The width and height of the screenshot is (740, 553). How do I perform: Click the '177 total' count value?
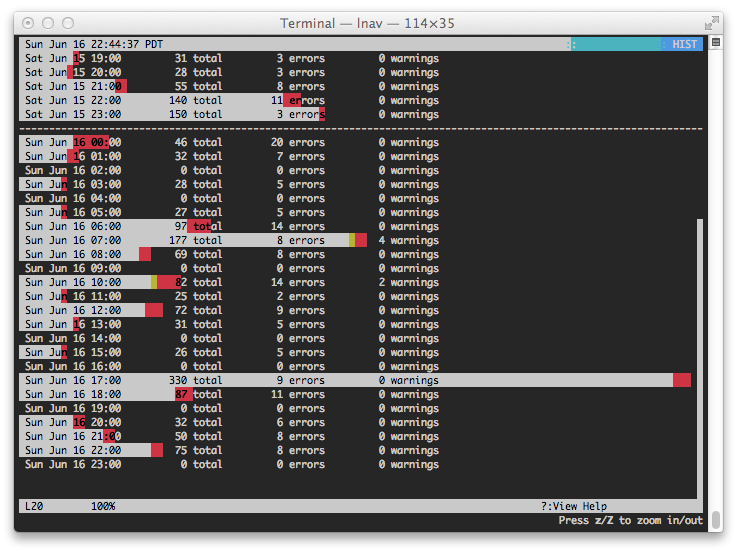coord(195,240)
